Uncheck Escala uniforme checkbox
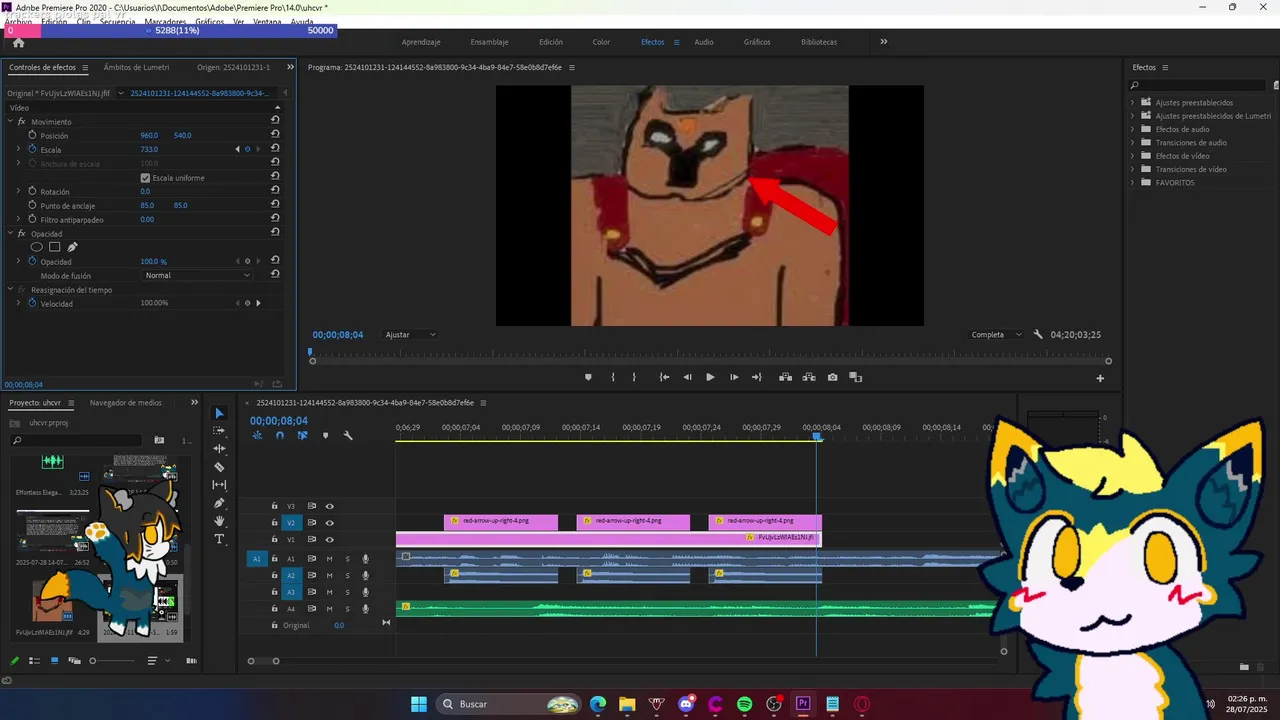Image resolution: width=1280 pixels, height=720 pixels. tap(145, 178)
